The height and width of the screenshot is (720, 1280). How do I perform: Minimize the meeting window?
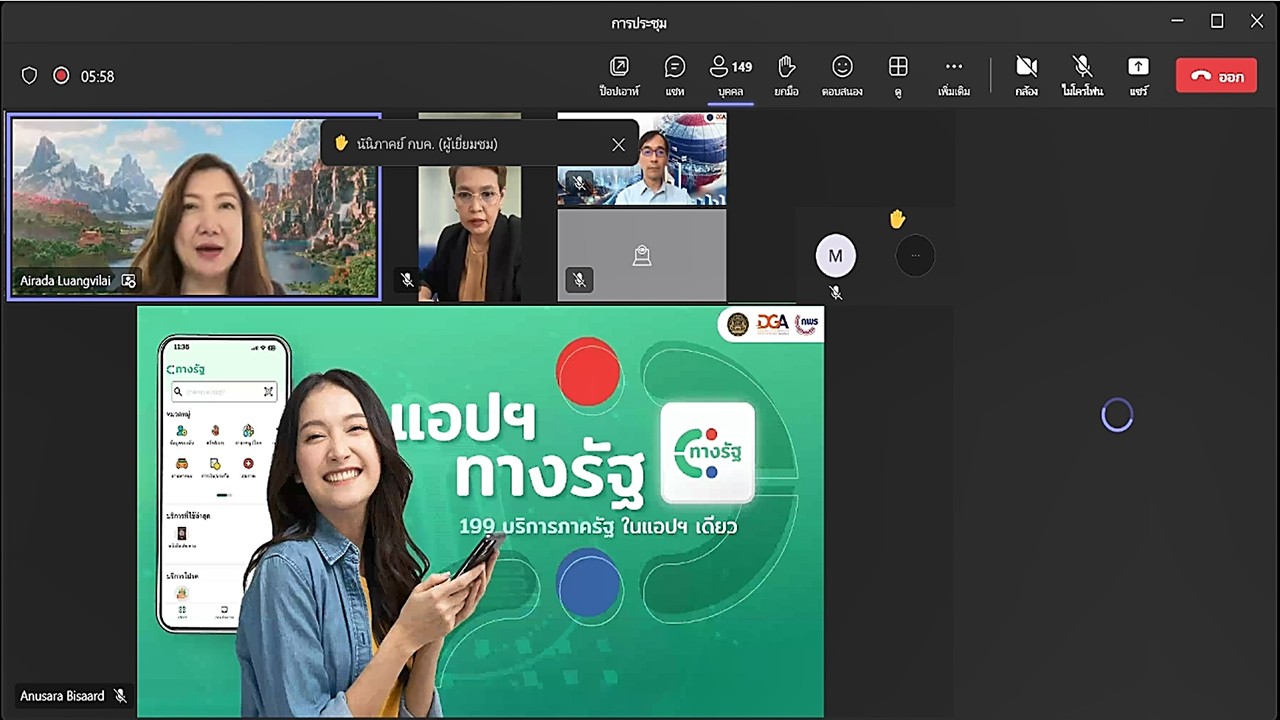pos(1177,21)
